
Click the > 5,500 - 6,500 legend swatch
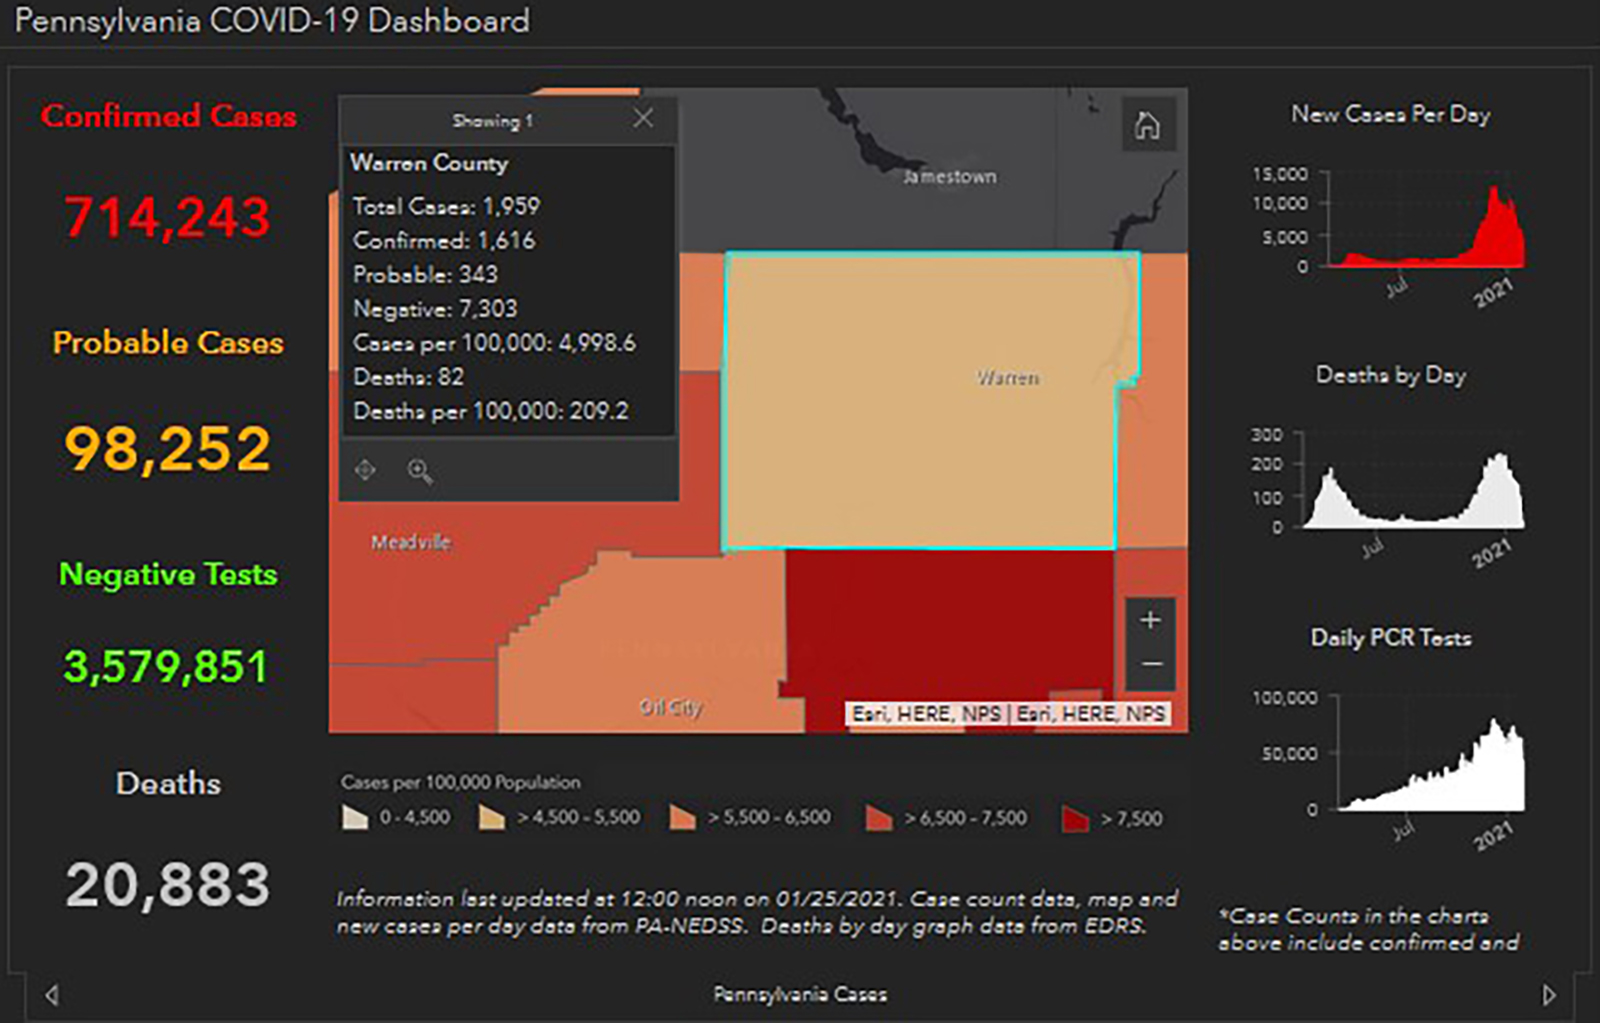pos(683,817)
